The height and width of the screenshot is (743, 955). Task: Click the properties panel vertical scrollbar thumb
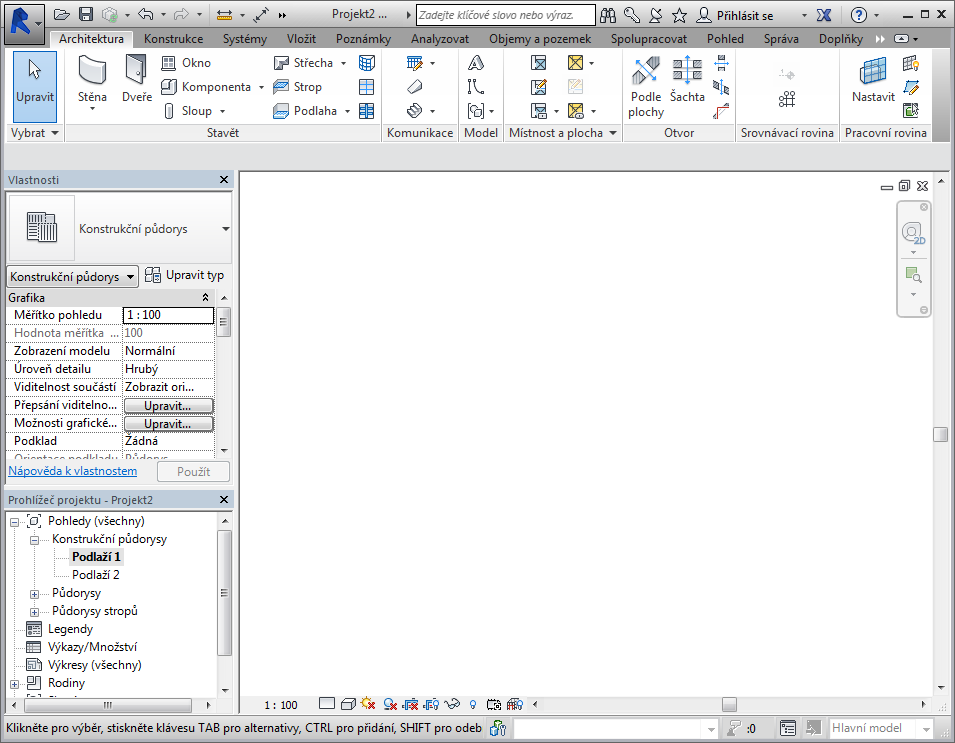pos(224,323)
